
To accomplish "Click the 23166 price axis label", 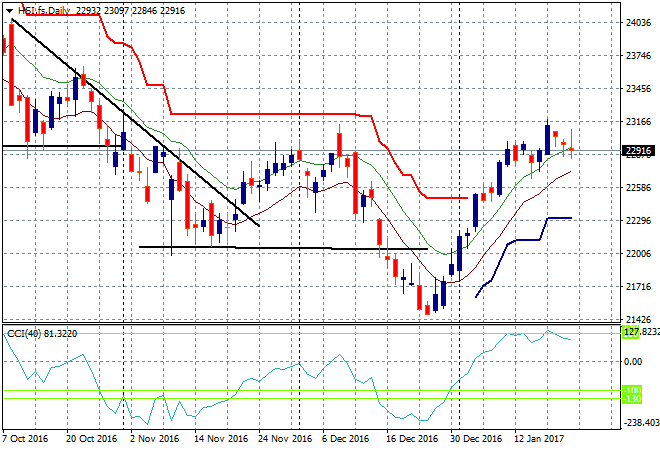I will tap(639, 122).
